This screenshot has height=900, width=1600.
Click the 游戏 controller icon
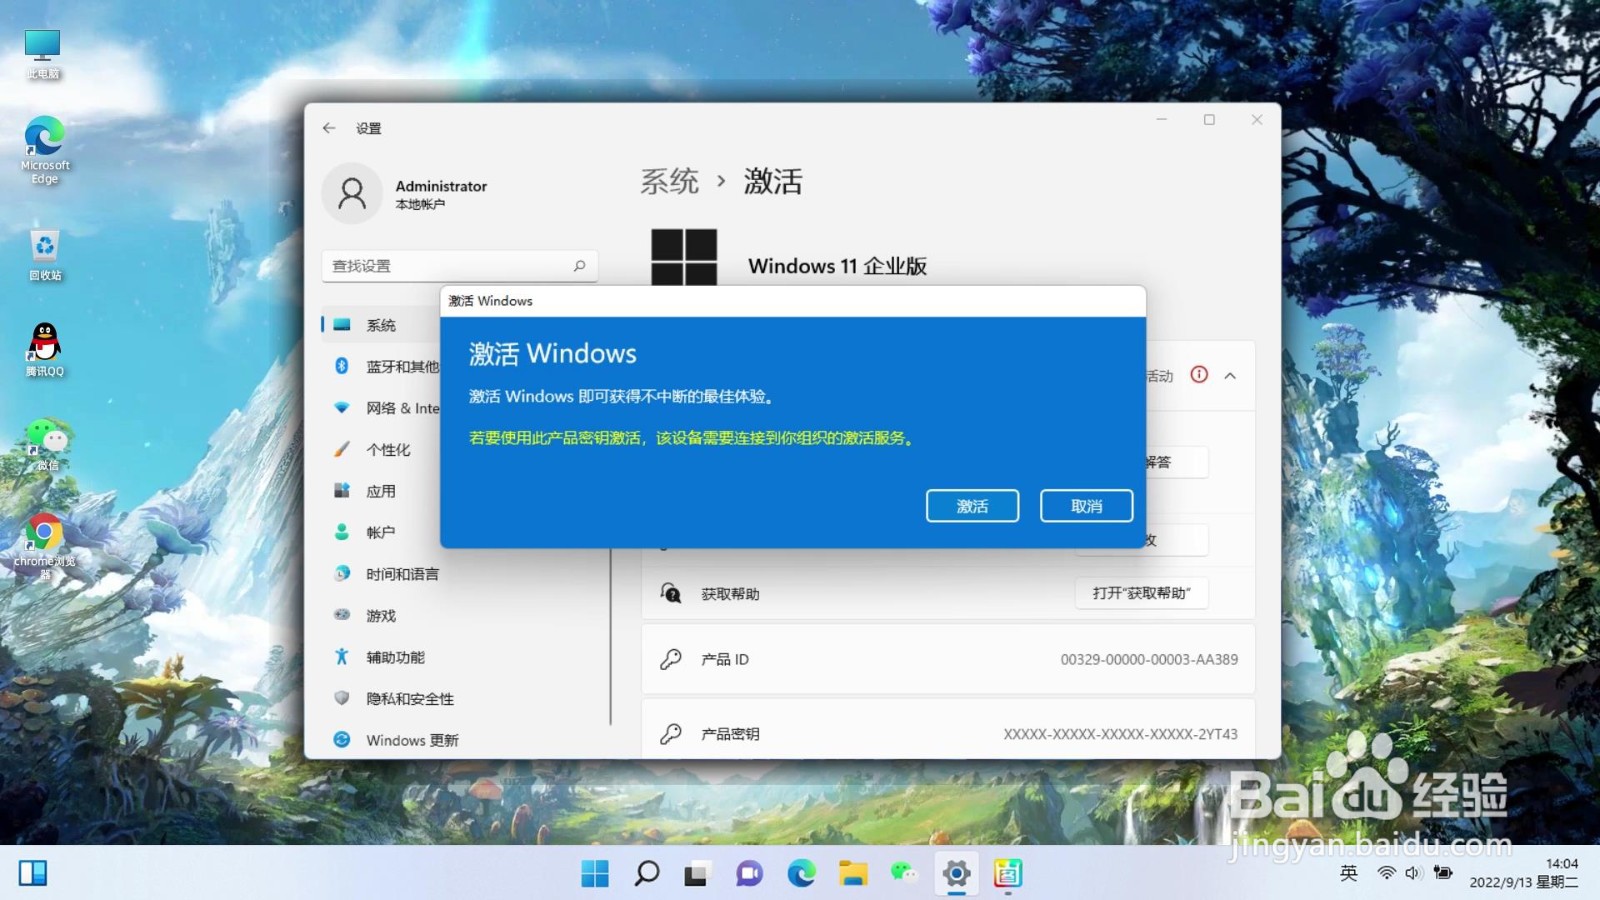[342, 614]
